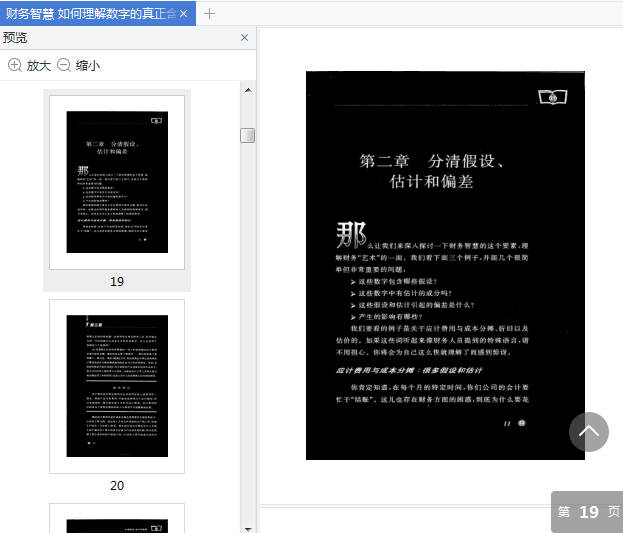The width and height of the screenshot is (623, 533).
Task: Click the preview scrollbar's down arrow
Action: (x=247, y=525)
